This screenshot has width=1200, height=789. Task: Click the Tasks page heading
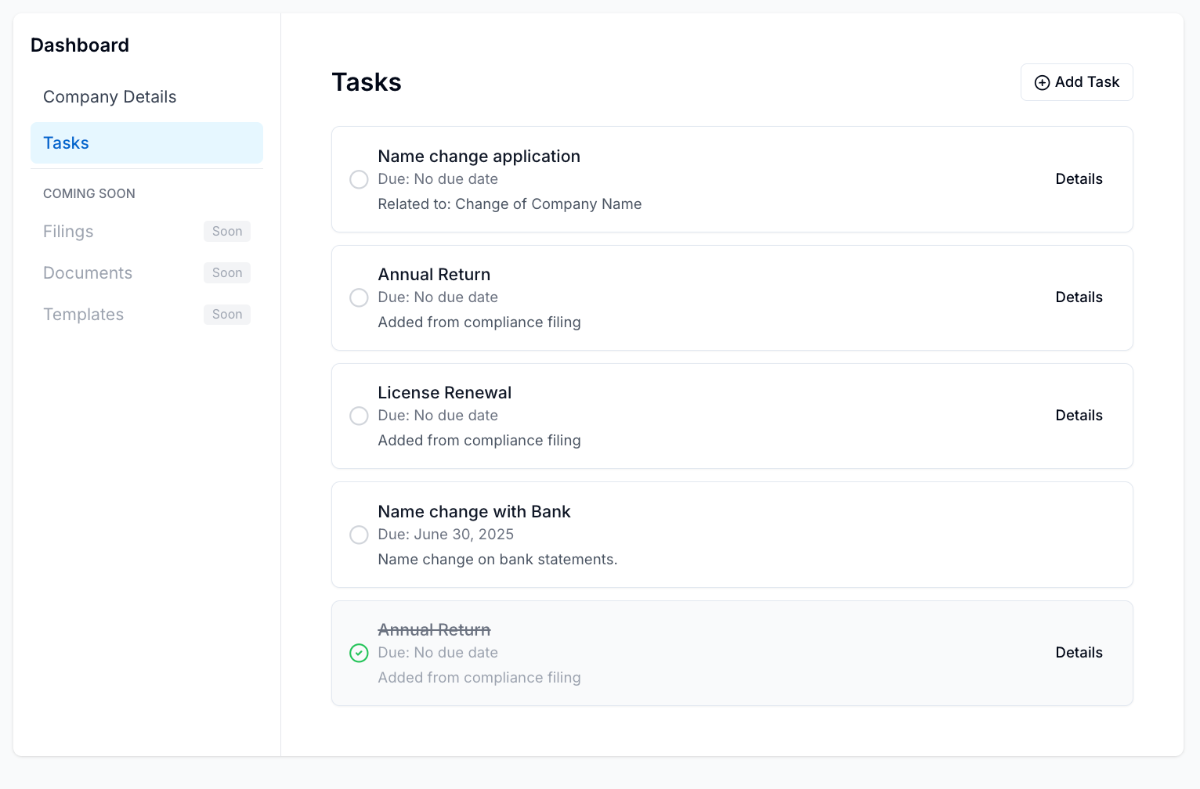coord(367,82)
